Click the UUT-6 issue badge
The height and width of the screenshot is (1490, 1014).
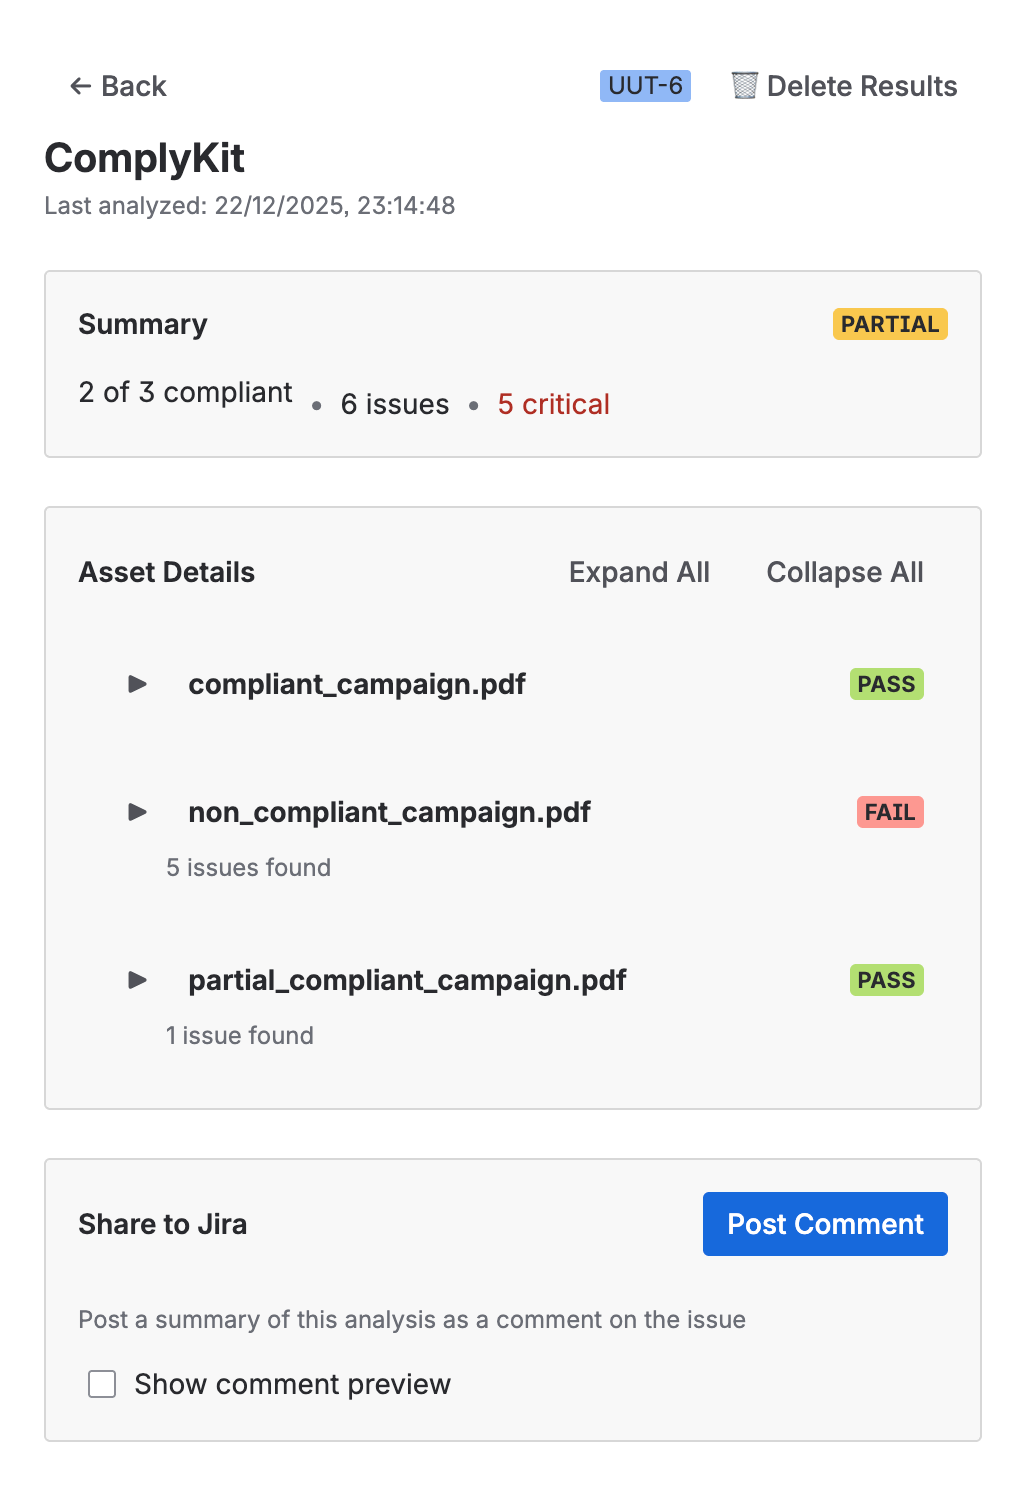[x=645, y=86]
